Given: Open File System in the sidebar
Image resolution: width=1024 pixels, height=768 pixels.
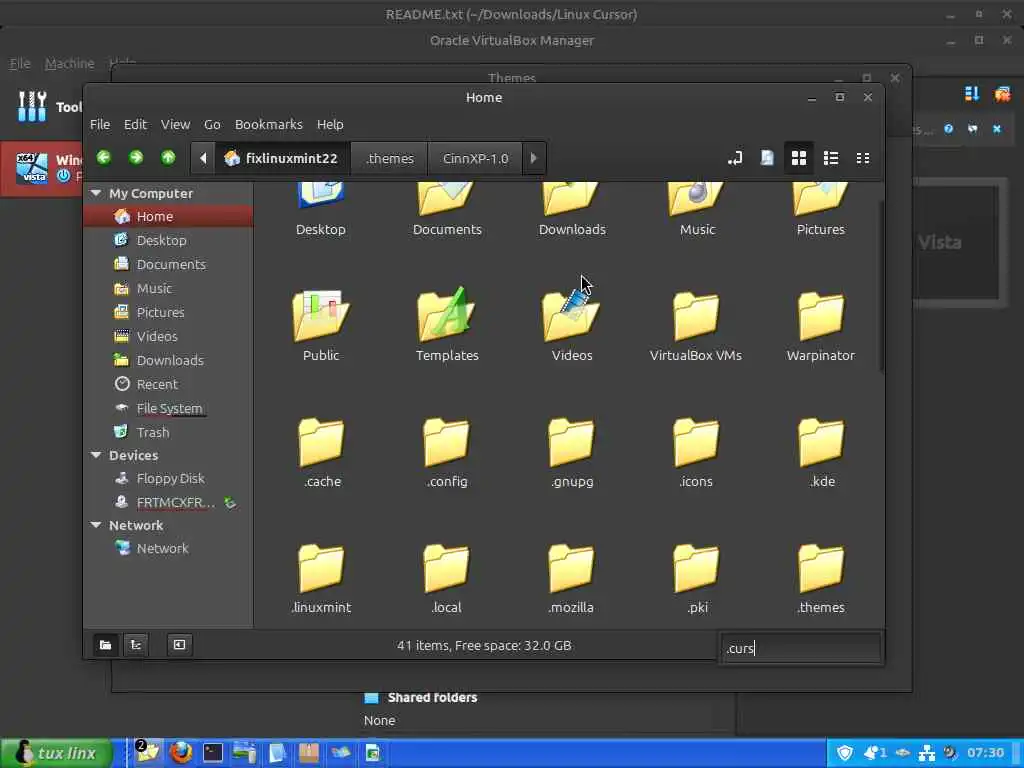Looking at the screenshot, I should point(168,408).
